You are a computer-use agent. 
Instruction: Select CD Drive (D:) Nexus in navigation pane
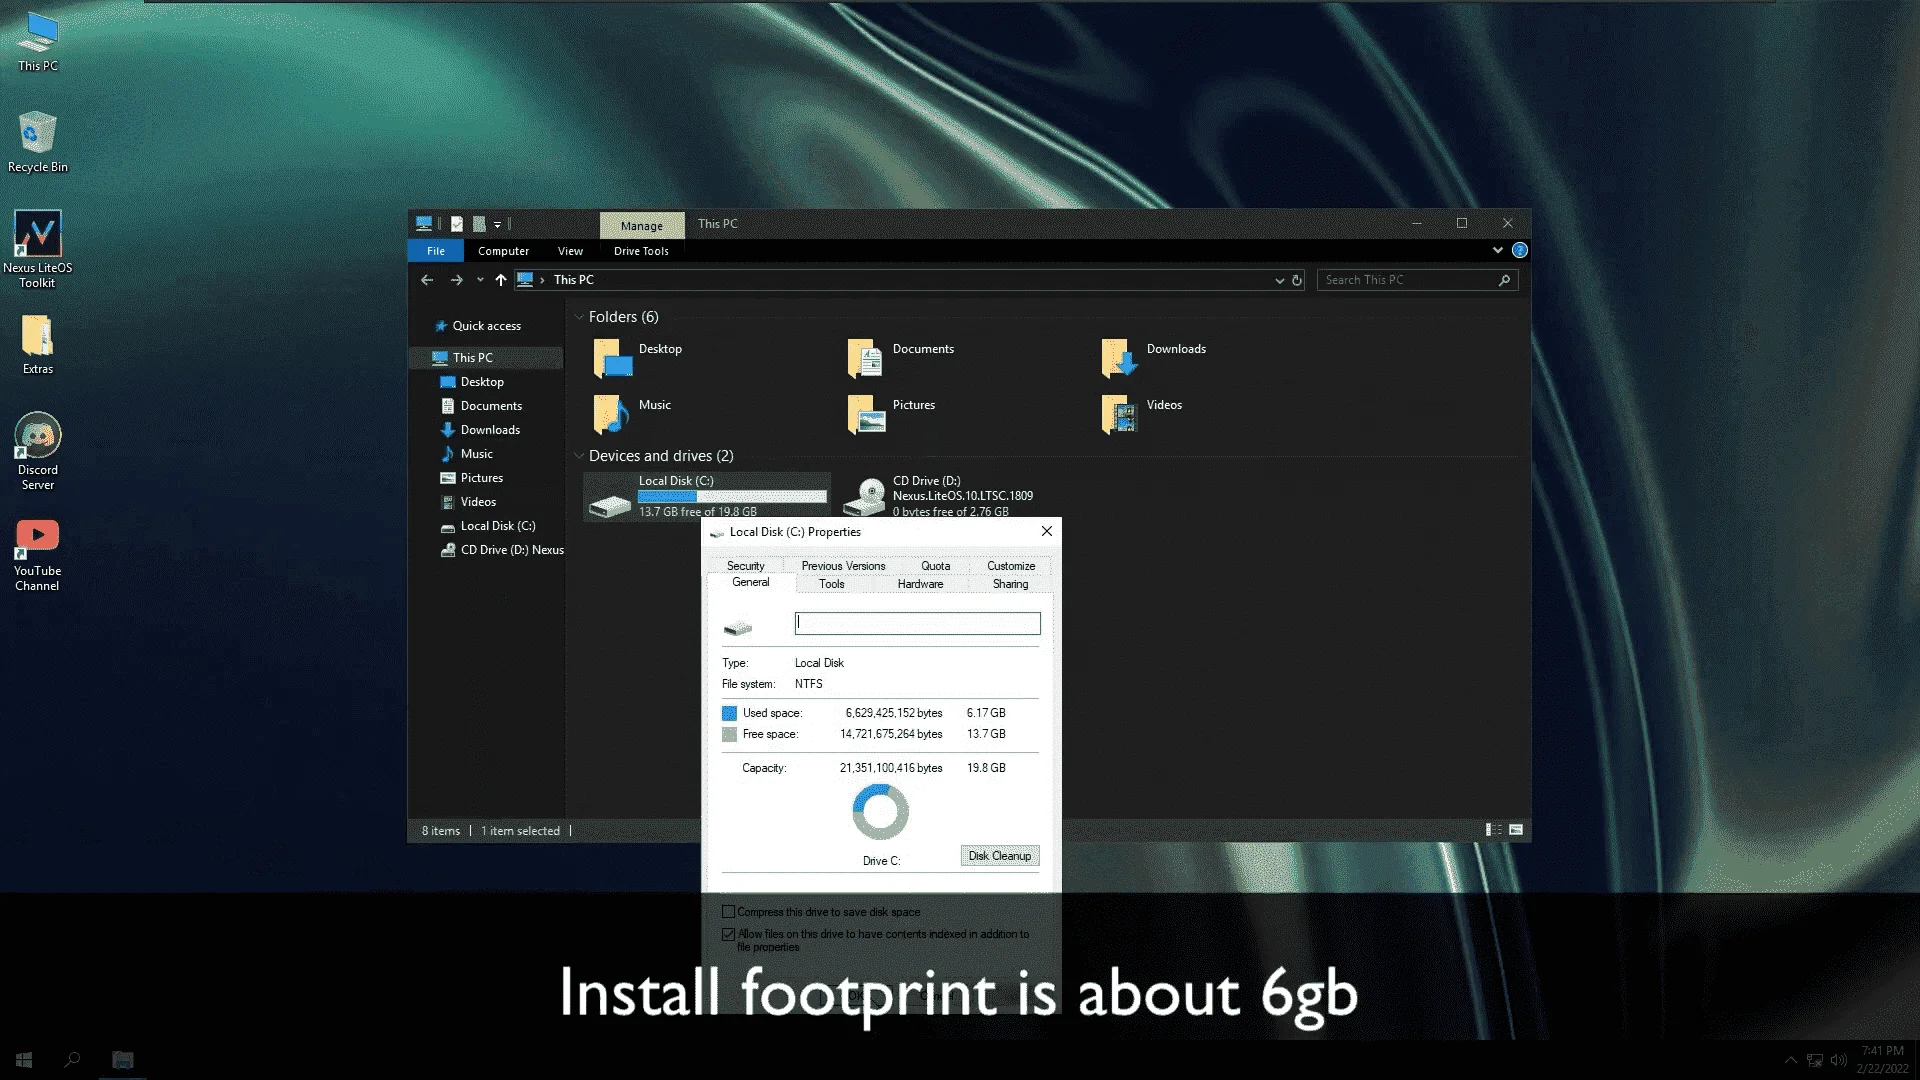[512, 550]
